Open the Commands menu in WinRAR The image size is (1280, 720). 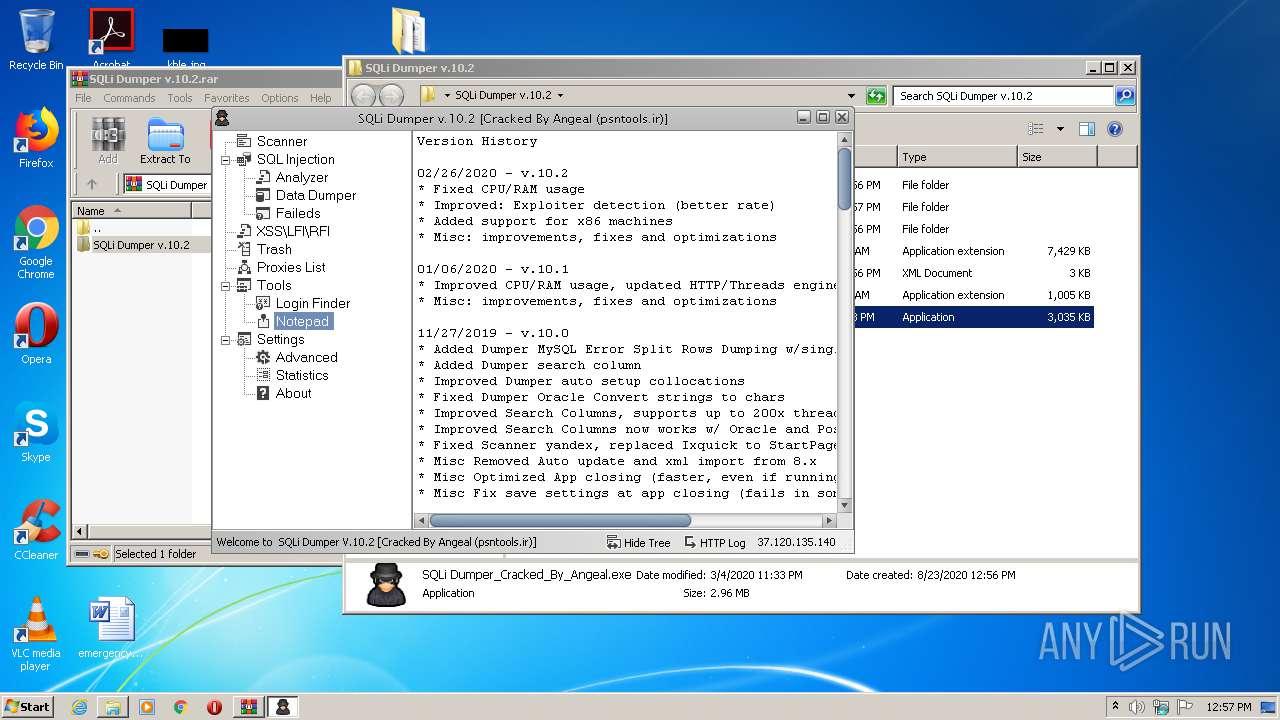pos(129,98)
